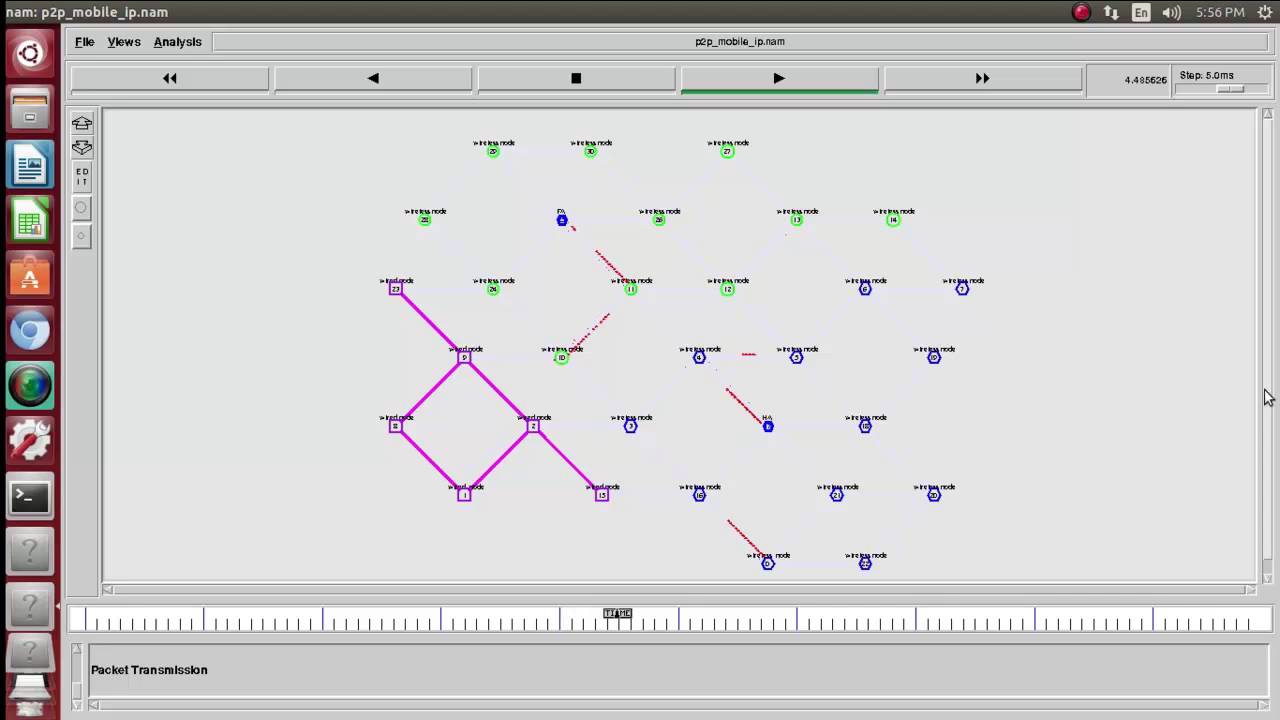
Task: Select wired node 8
Action: point(396,426)
